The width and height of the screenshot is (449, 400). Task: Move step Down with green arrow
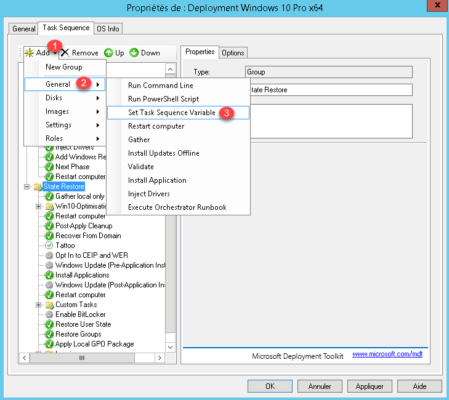coord(145,53)
